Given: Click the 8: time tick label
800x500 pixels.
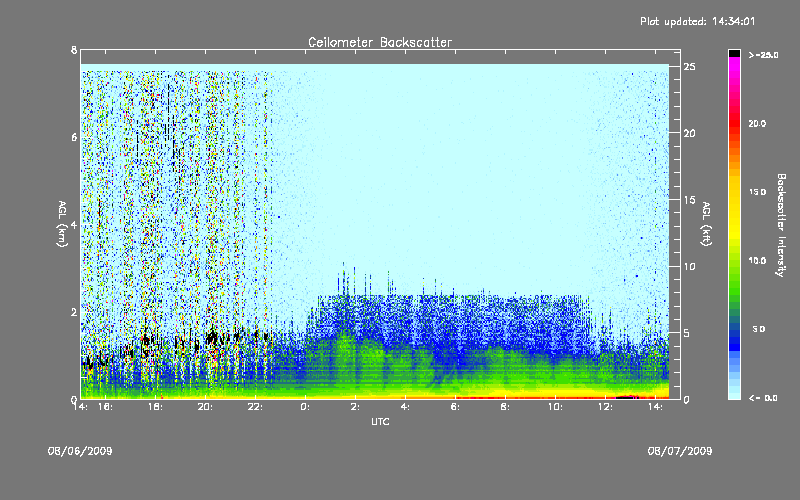Looking at the screenshot, I should point(505,407).
